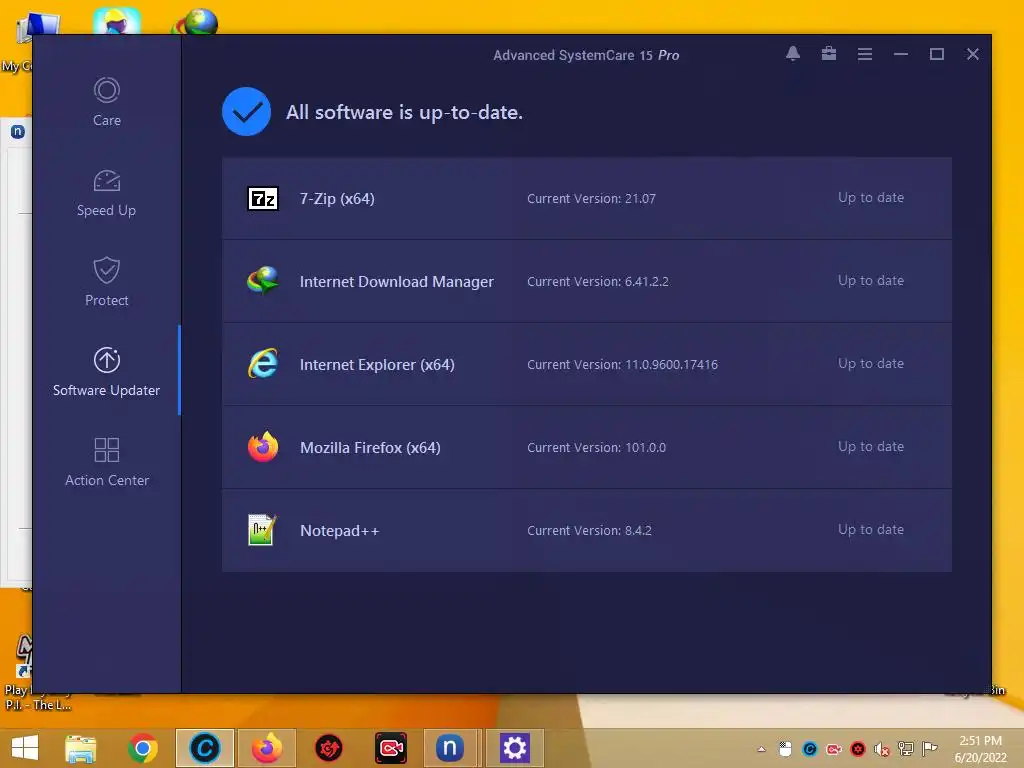The width and height of the screenshot is (1024, 768).
Task: Click the blue checkmark status icon
Action: 246,112
